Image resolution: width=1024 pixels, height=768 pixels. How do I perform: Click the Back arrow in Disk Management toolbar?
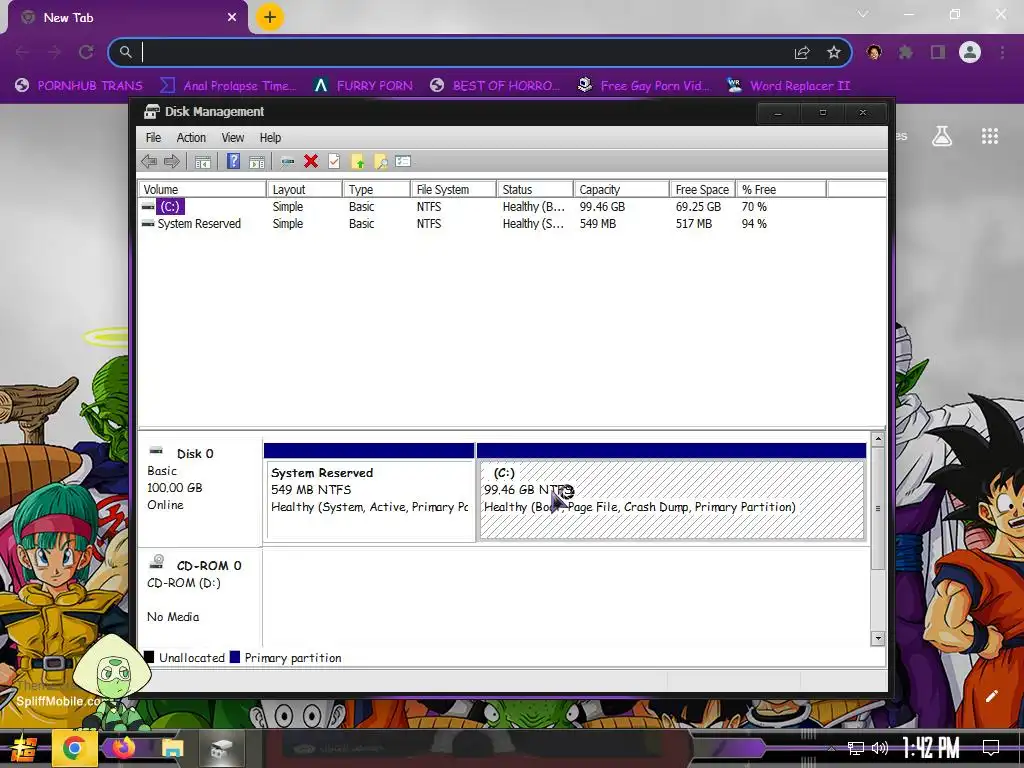click(x=149, y=161)
